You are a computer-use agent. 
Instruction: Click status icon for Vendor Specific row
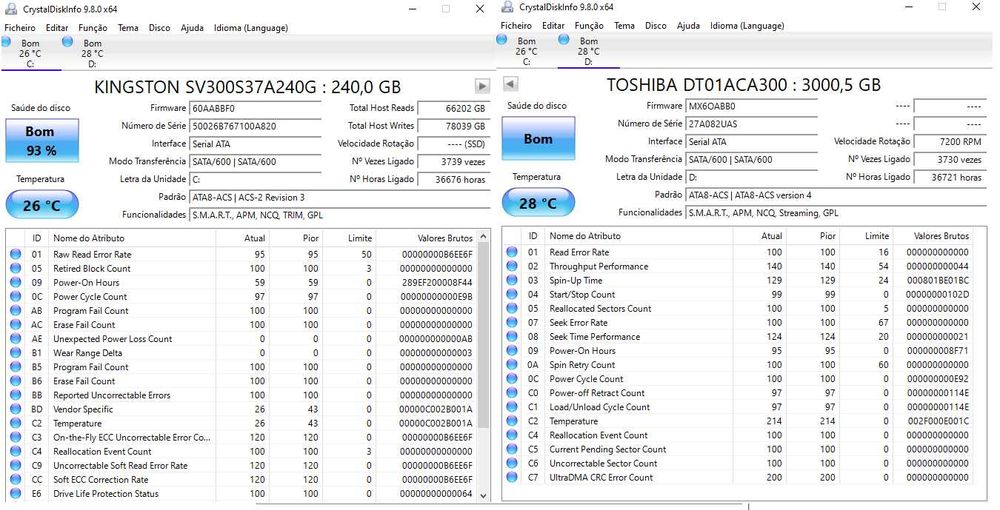coord(15,409)
